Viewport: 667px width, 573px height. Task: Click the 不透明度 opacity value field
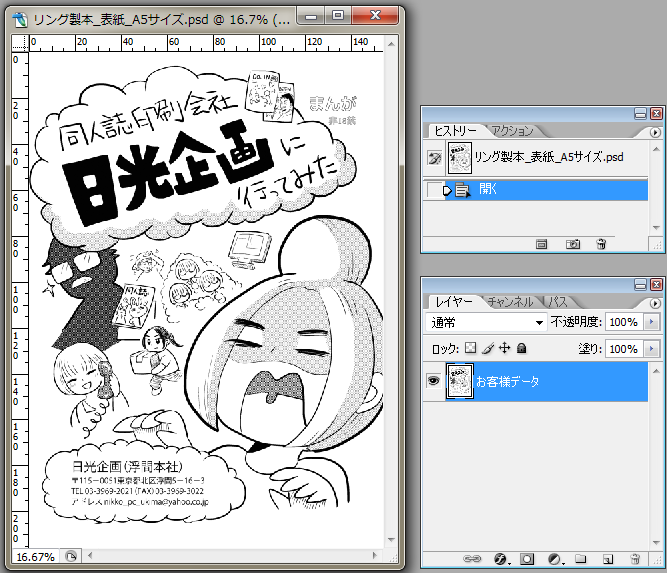624,322
